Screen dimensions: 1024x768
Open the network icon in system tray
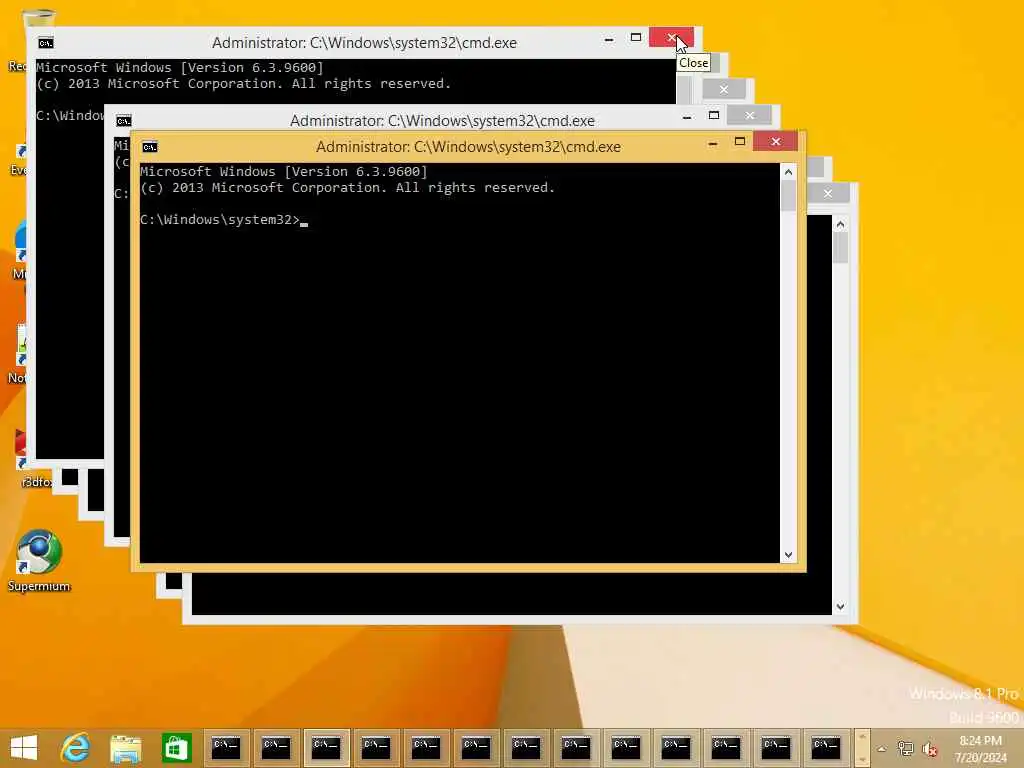905,749
